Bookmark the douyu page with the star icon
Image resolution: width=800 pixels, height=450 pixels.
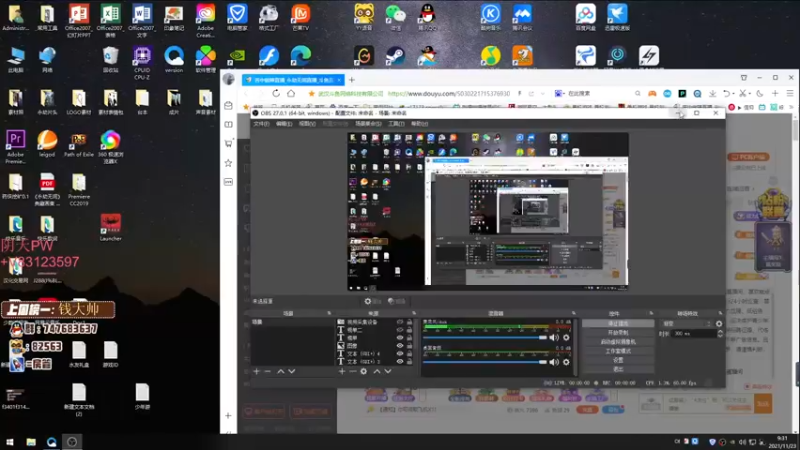click(311, 94)
